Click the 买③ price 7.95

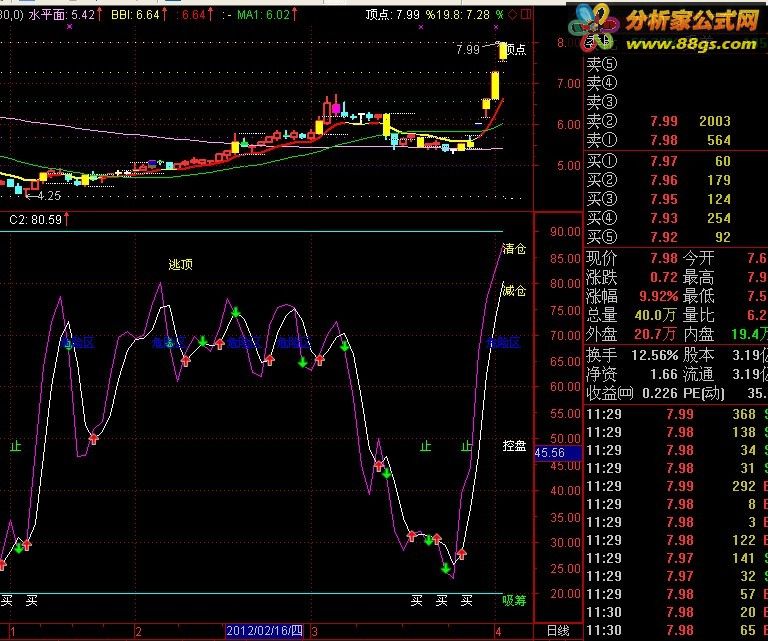(664, 199)
